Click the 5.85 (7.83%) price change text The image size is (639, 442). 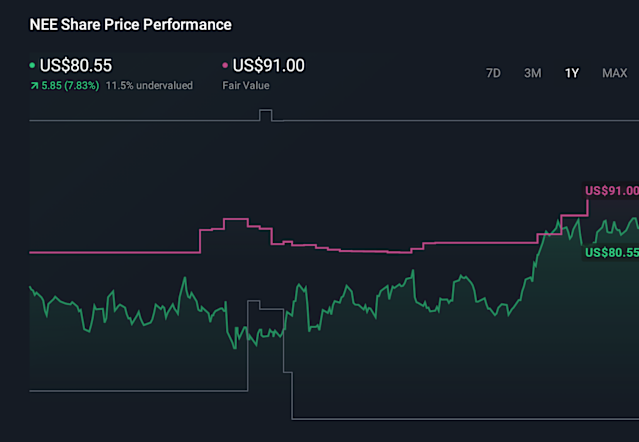pos(70,86)
